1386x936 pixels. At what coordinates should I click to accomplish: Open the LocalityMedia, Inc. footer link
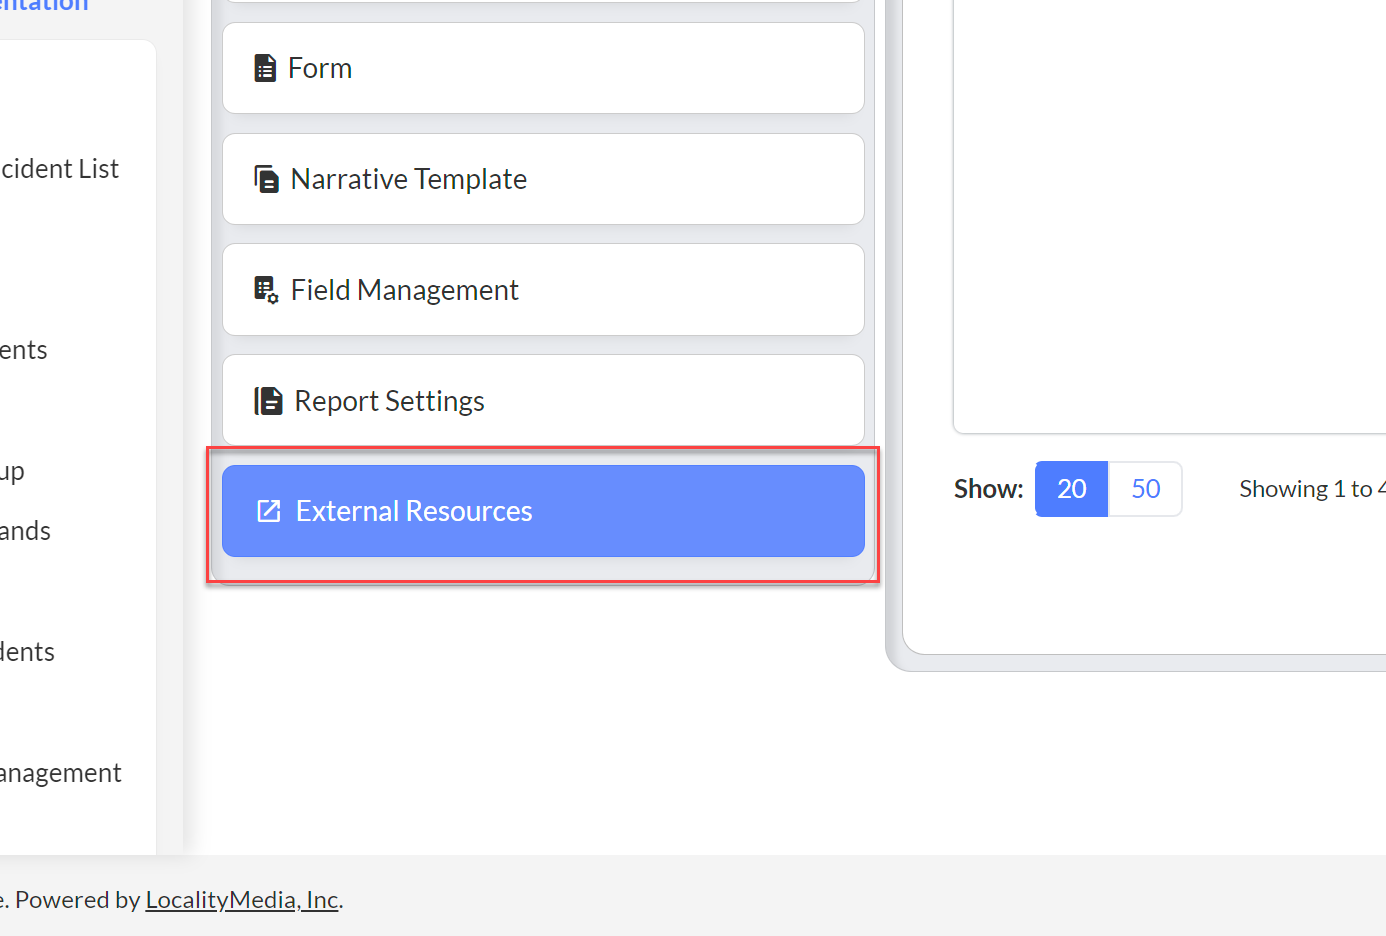click(242, 900)
